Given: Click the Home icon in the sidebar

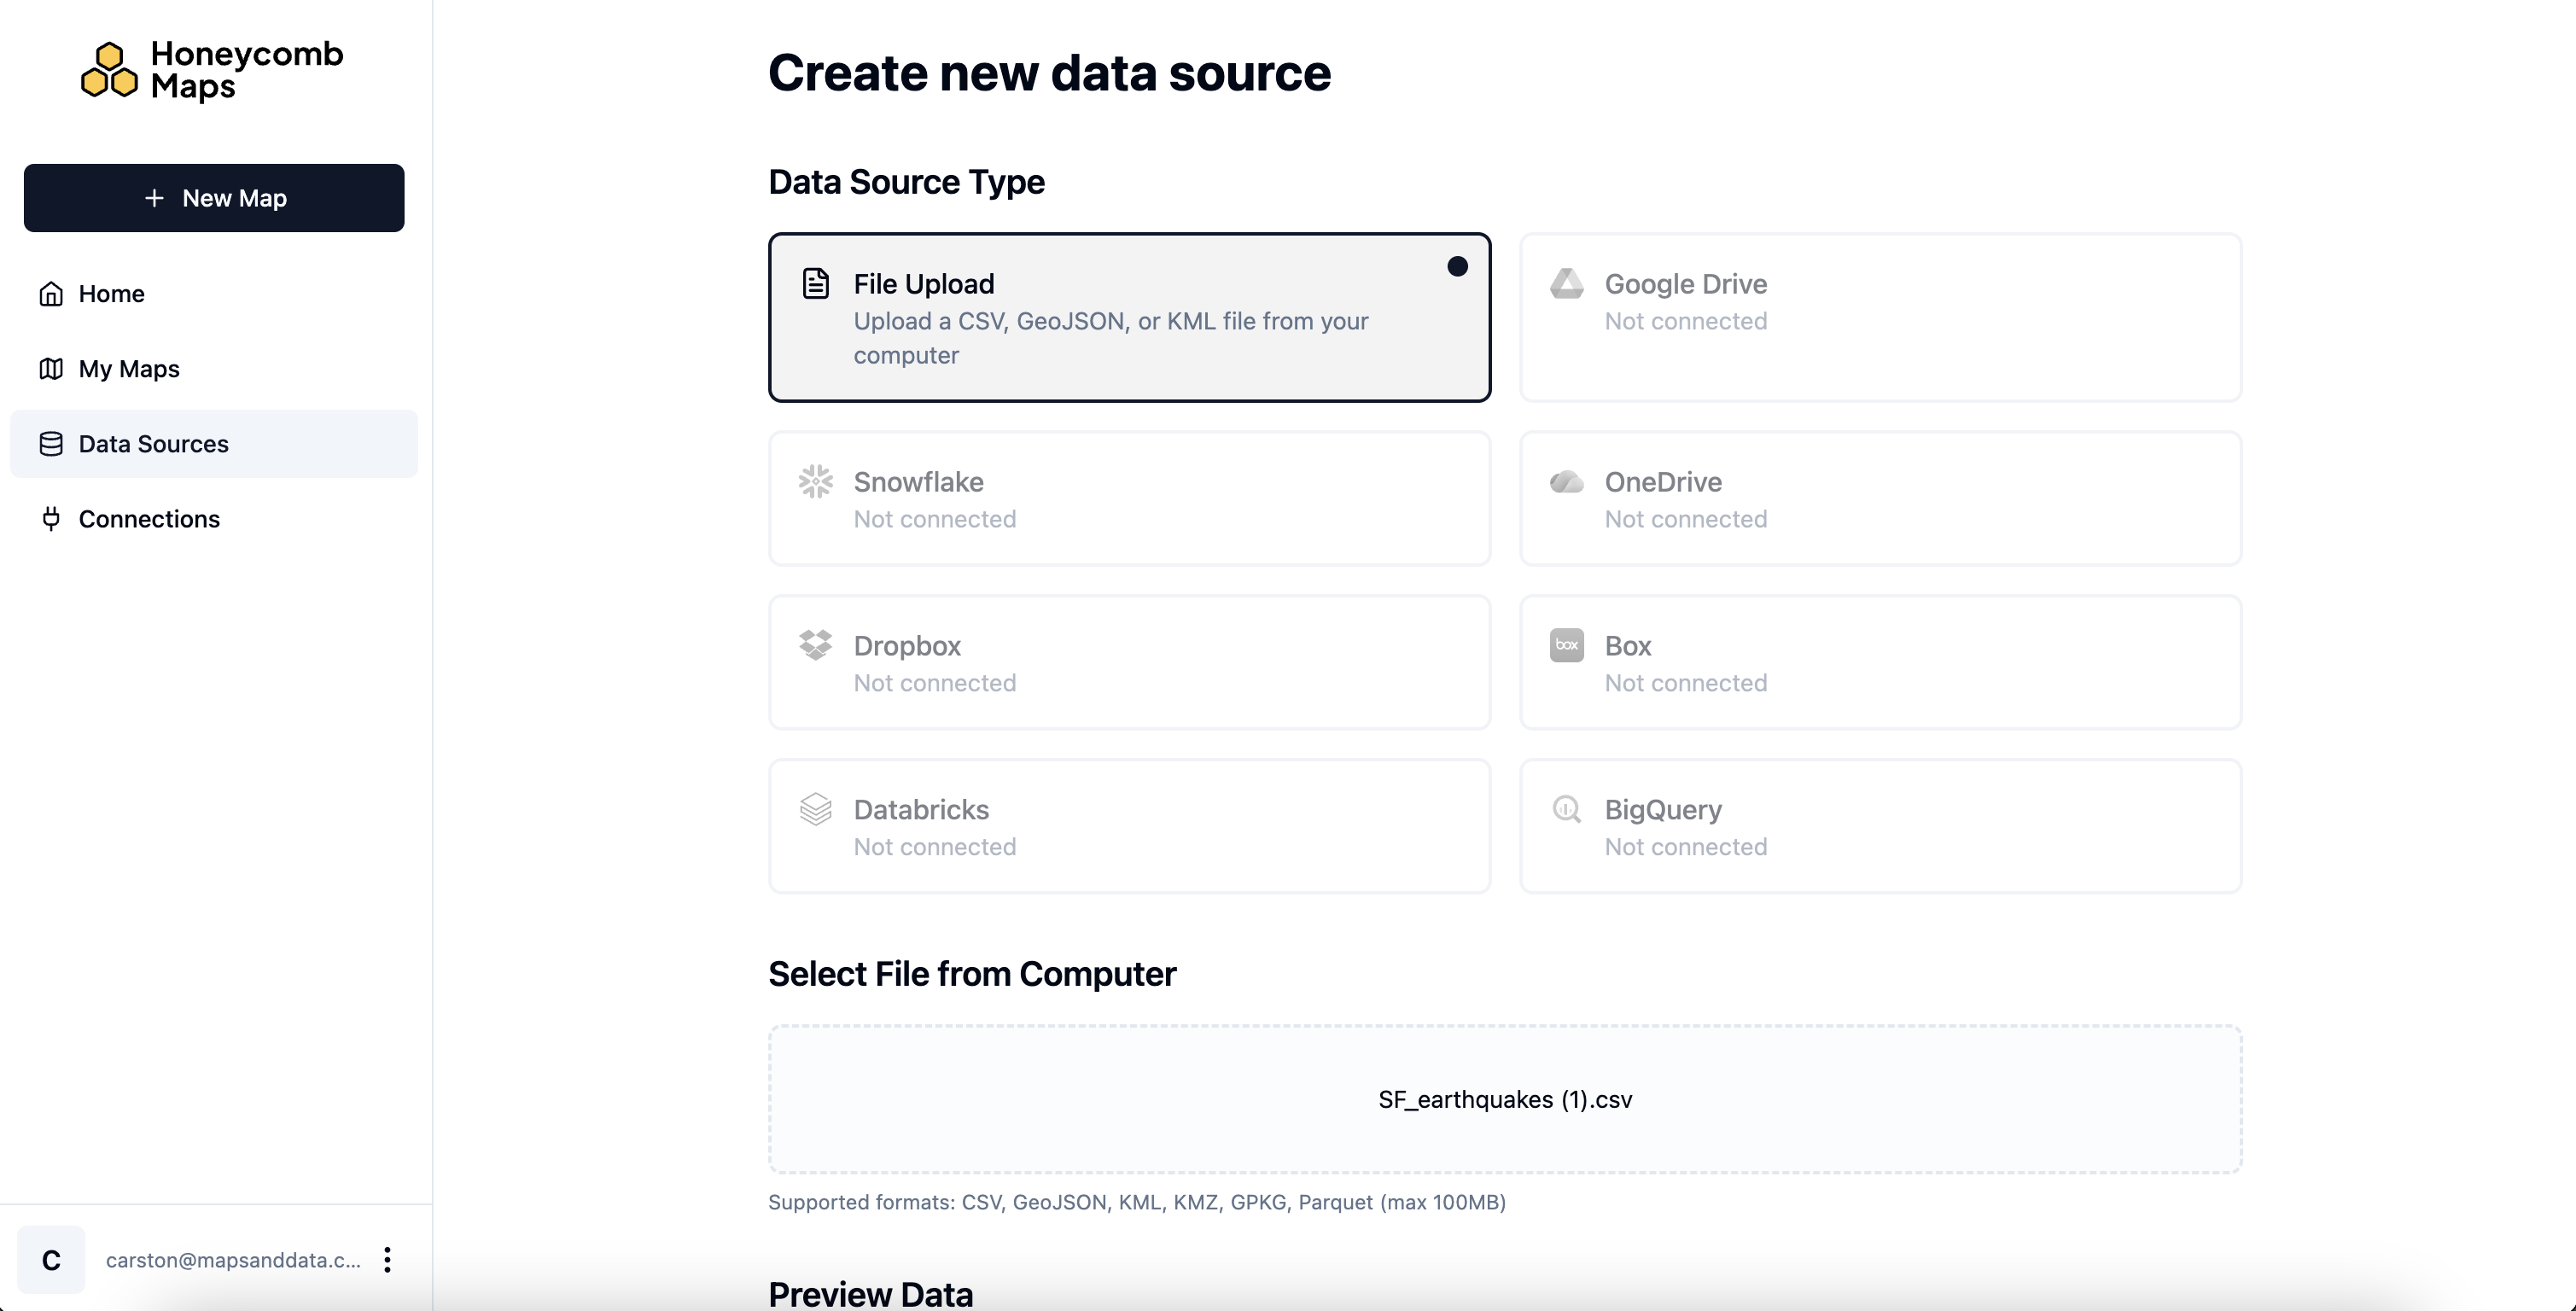Looking at the screenshot, I should point(51,293).
